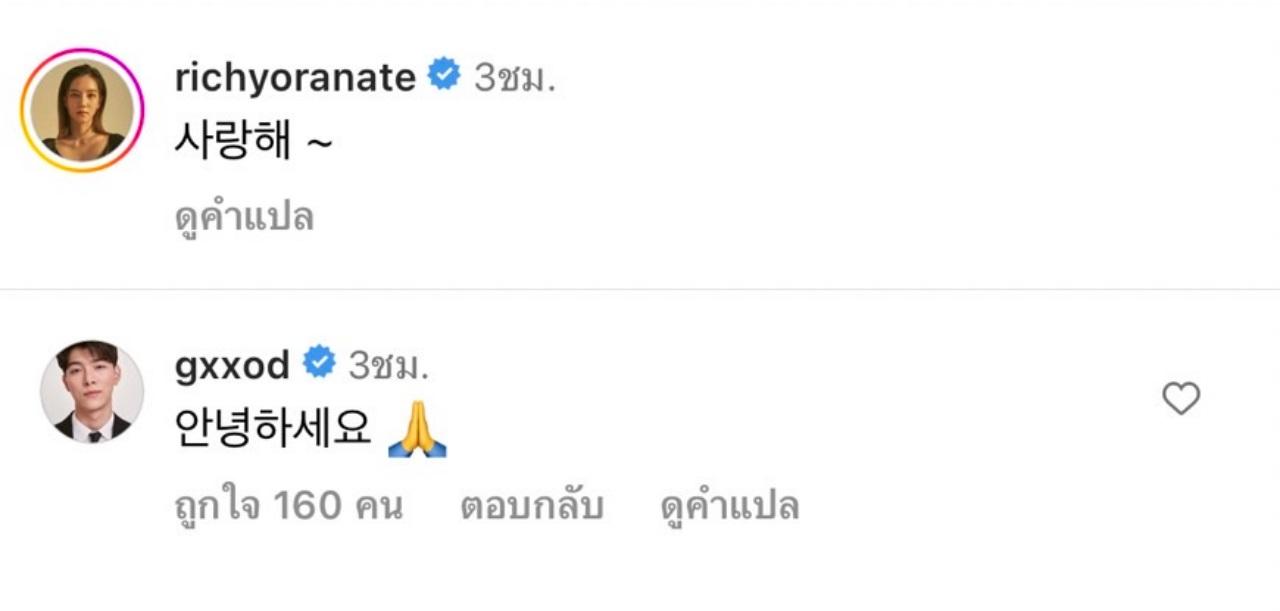Reply to gxxod using ตอบกลับ
This screenshot has width=1280, height=611.
click(531, 506)
